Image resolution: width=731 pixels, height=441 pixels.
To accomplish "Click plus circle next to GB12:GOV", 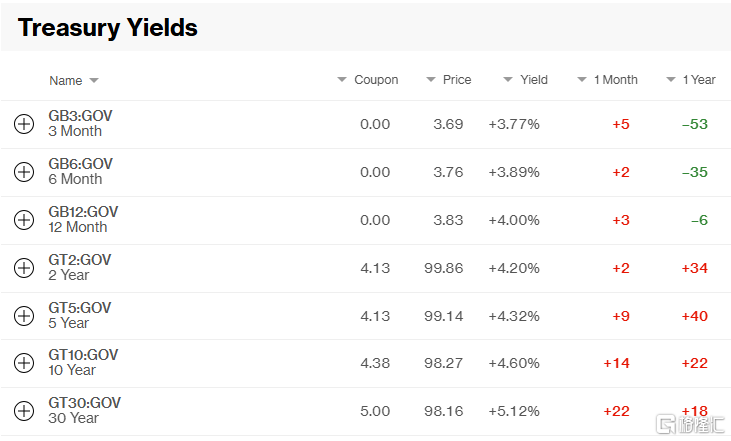I will (x=24, y=220).
